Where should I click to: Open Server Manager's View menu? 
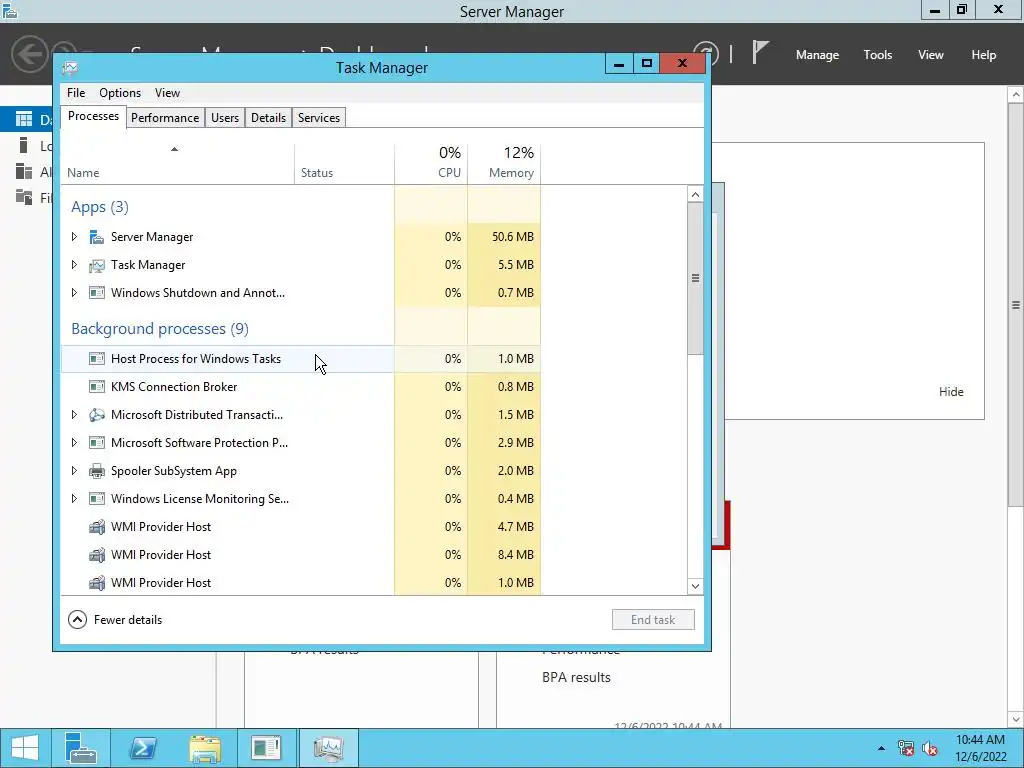(931, 55)
